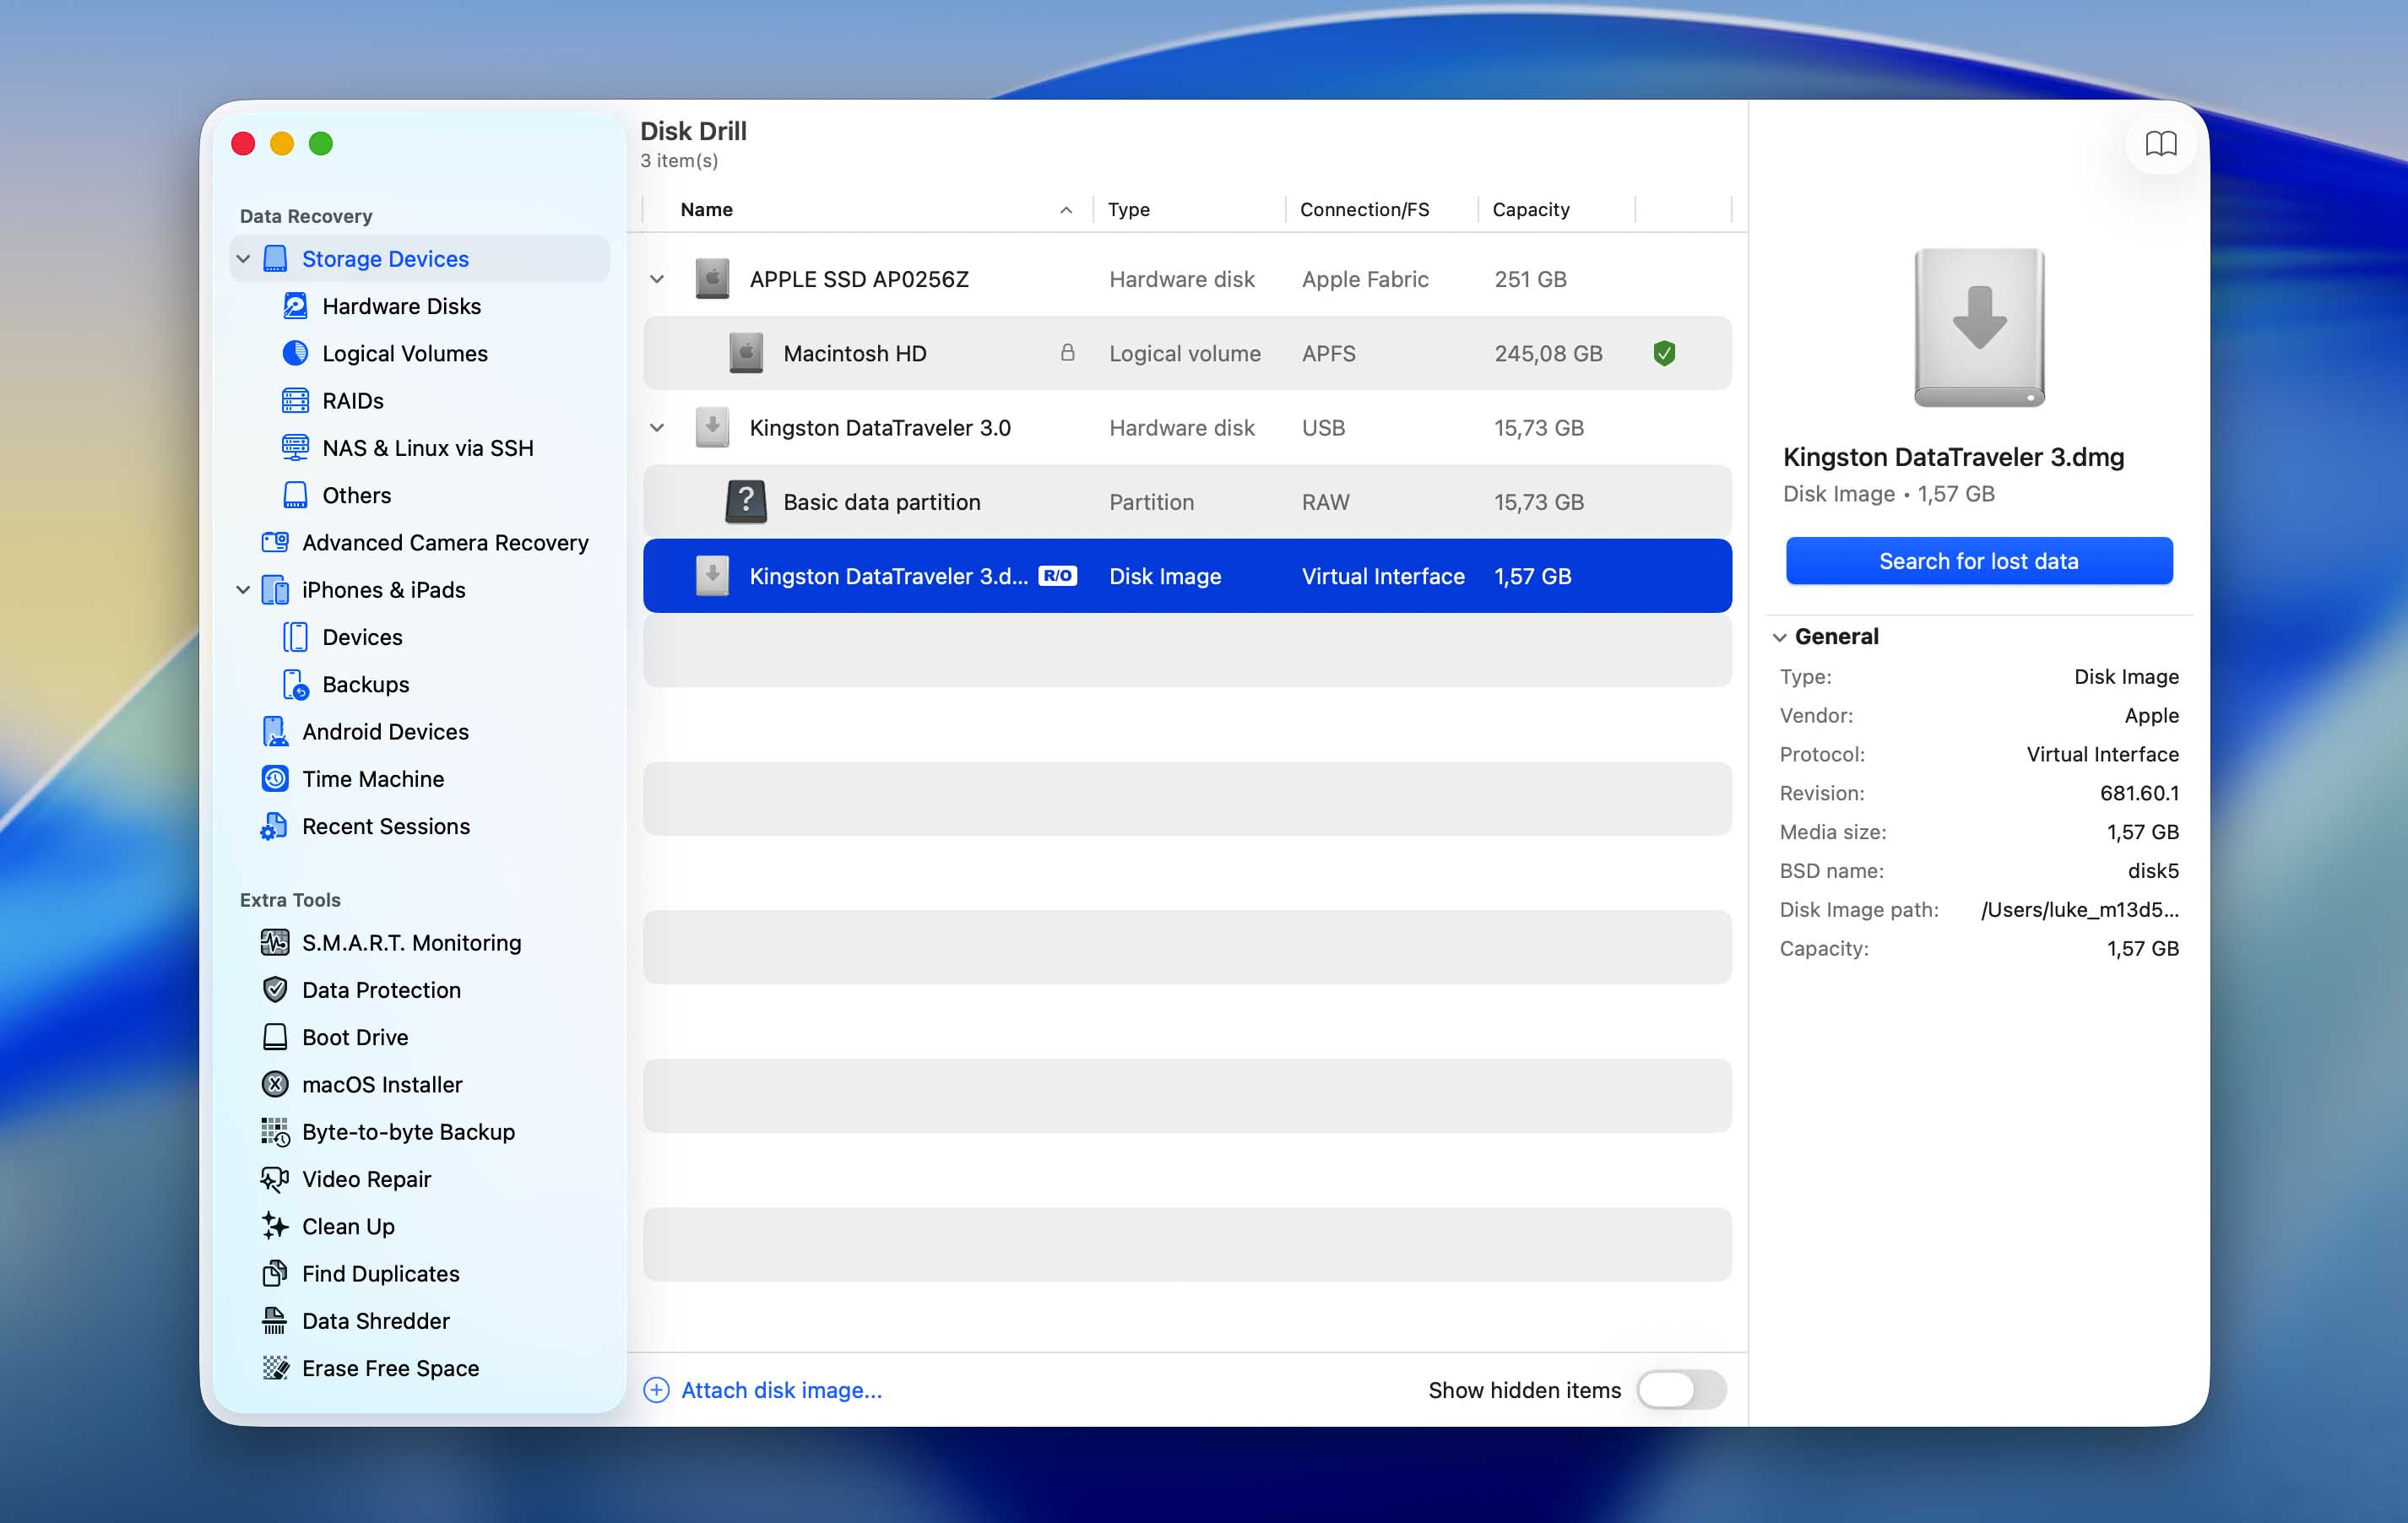
Task: Click the RAW file system cell
Action: point(1325,501)
